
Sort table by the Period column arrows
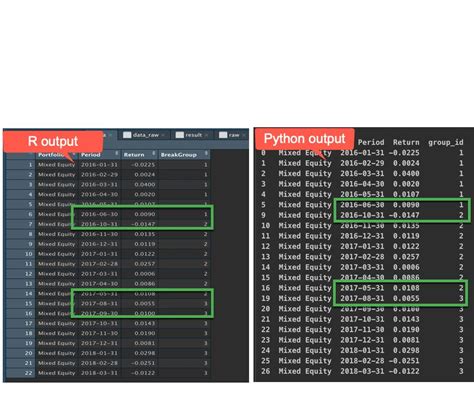[117, 153]
